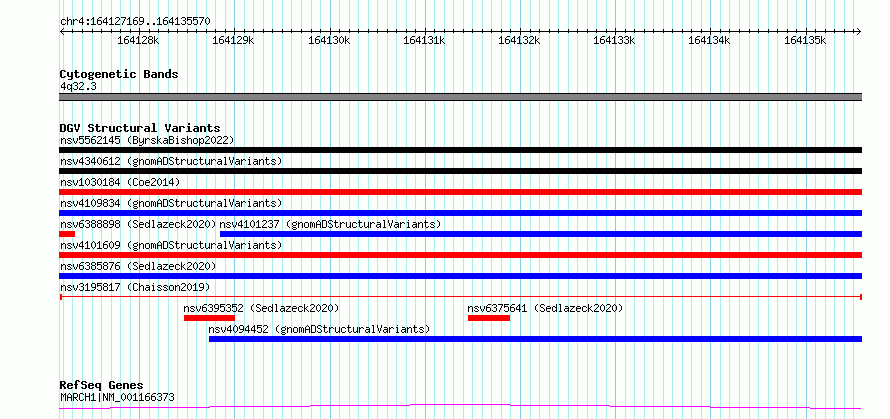This screenshot has height=419, width=890.
Task: Click the MARCH1|NM_001166373 gene label
Action: 117,397
